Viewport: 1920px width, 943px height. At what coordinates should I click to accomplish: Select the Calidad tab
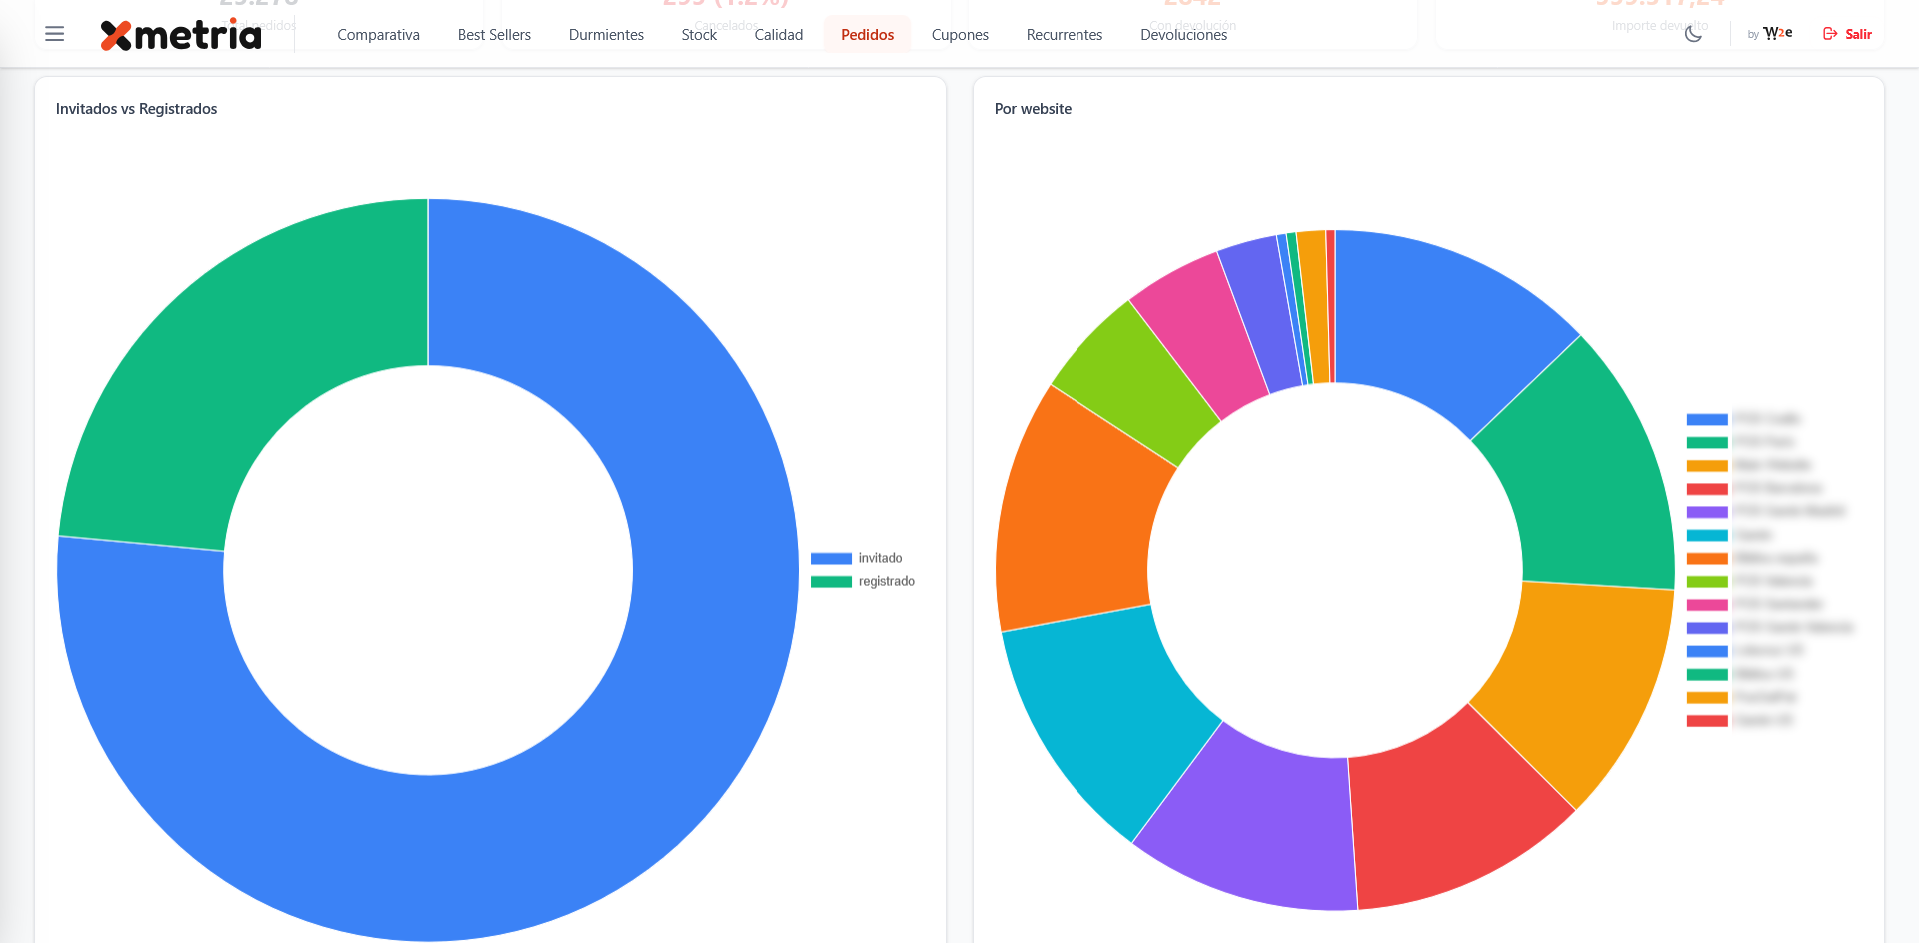(x=778, y=35)
